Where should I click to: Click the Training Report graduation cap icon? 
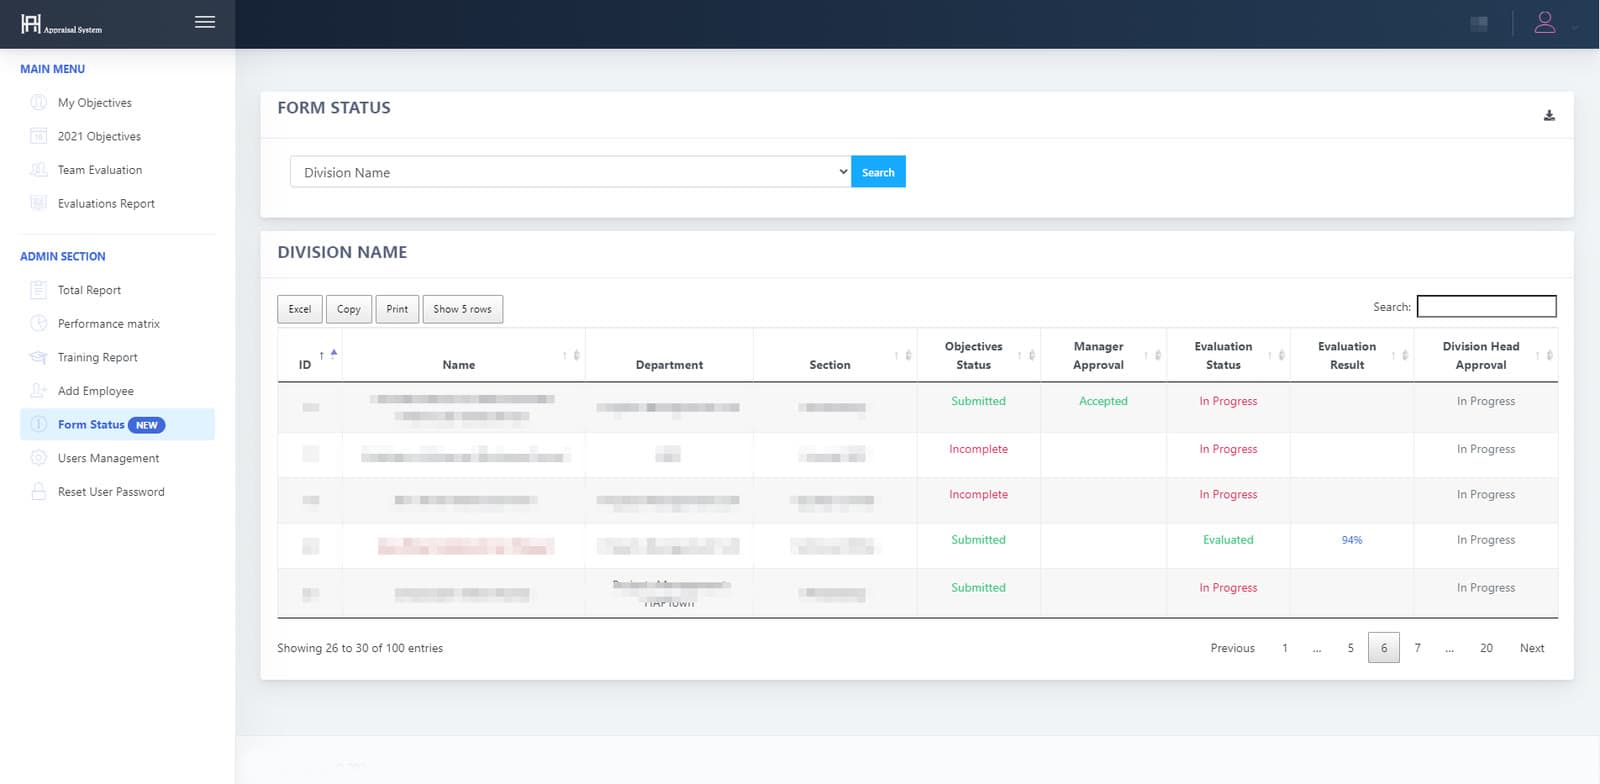[39, 357]
